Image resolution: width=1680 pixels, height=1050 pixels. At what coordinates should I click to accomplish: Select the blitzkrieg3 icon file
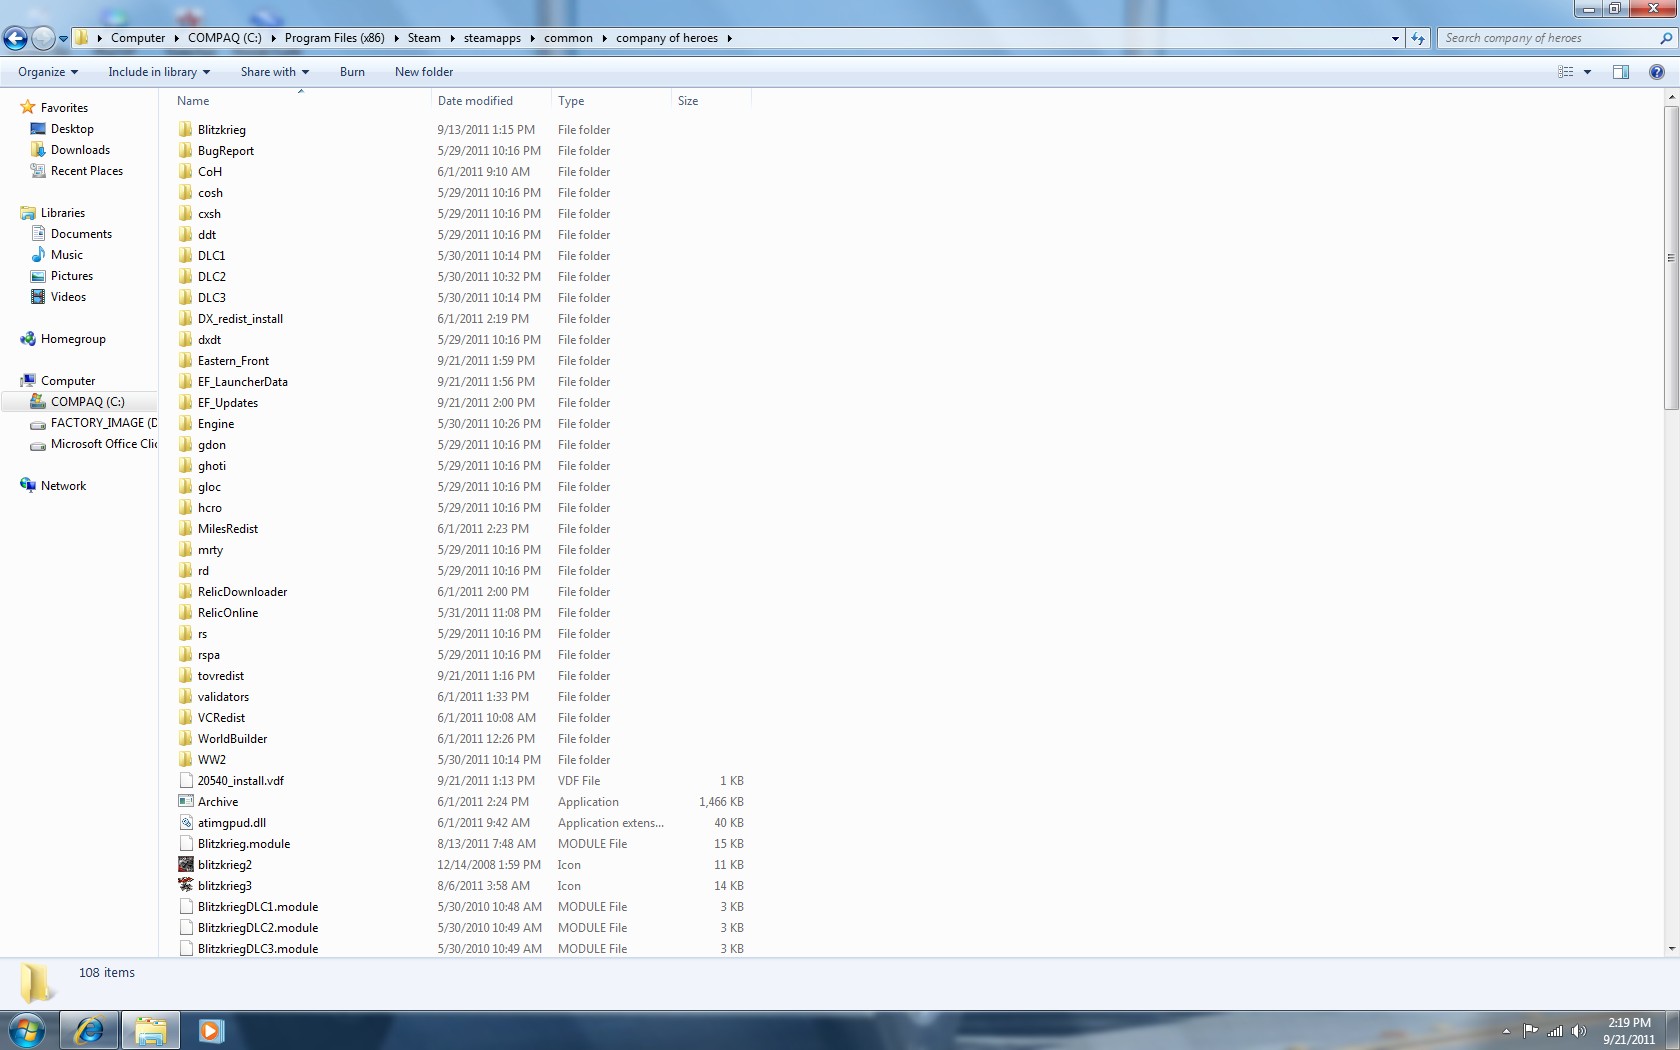(x=186, y=885)
